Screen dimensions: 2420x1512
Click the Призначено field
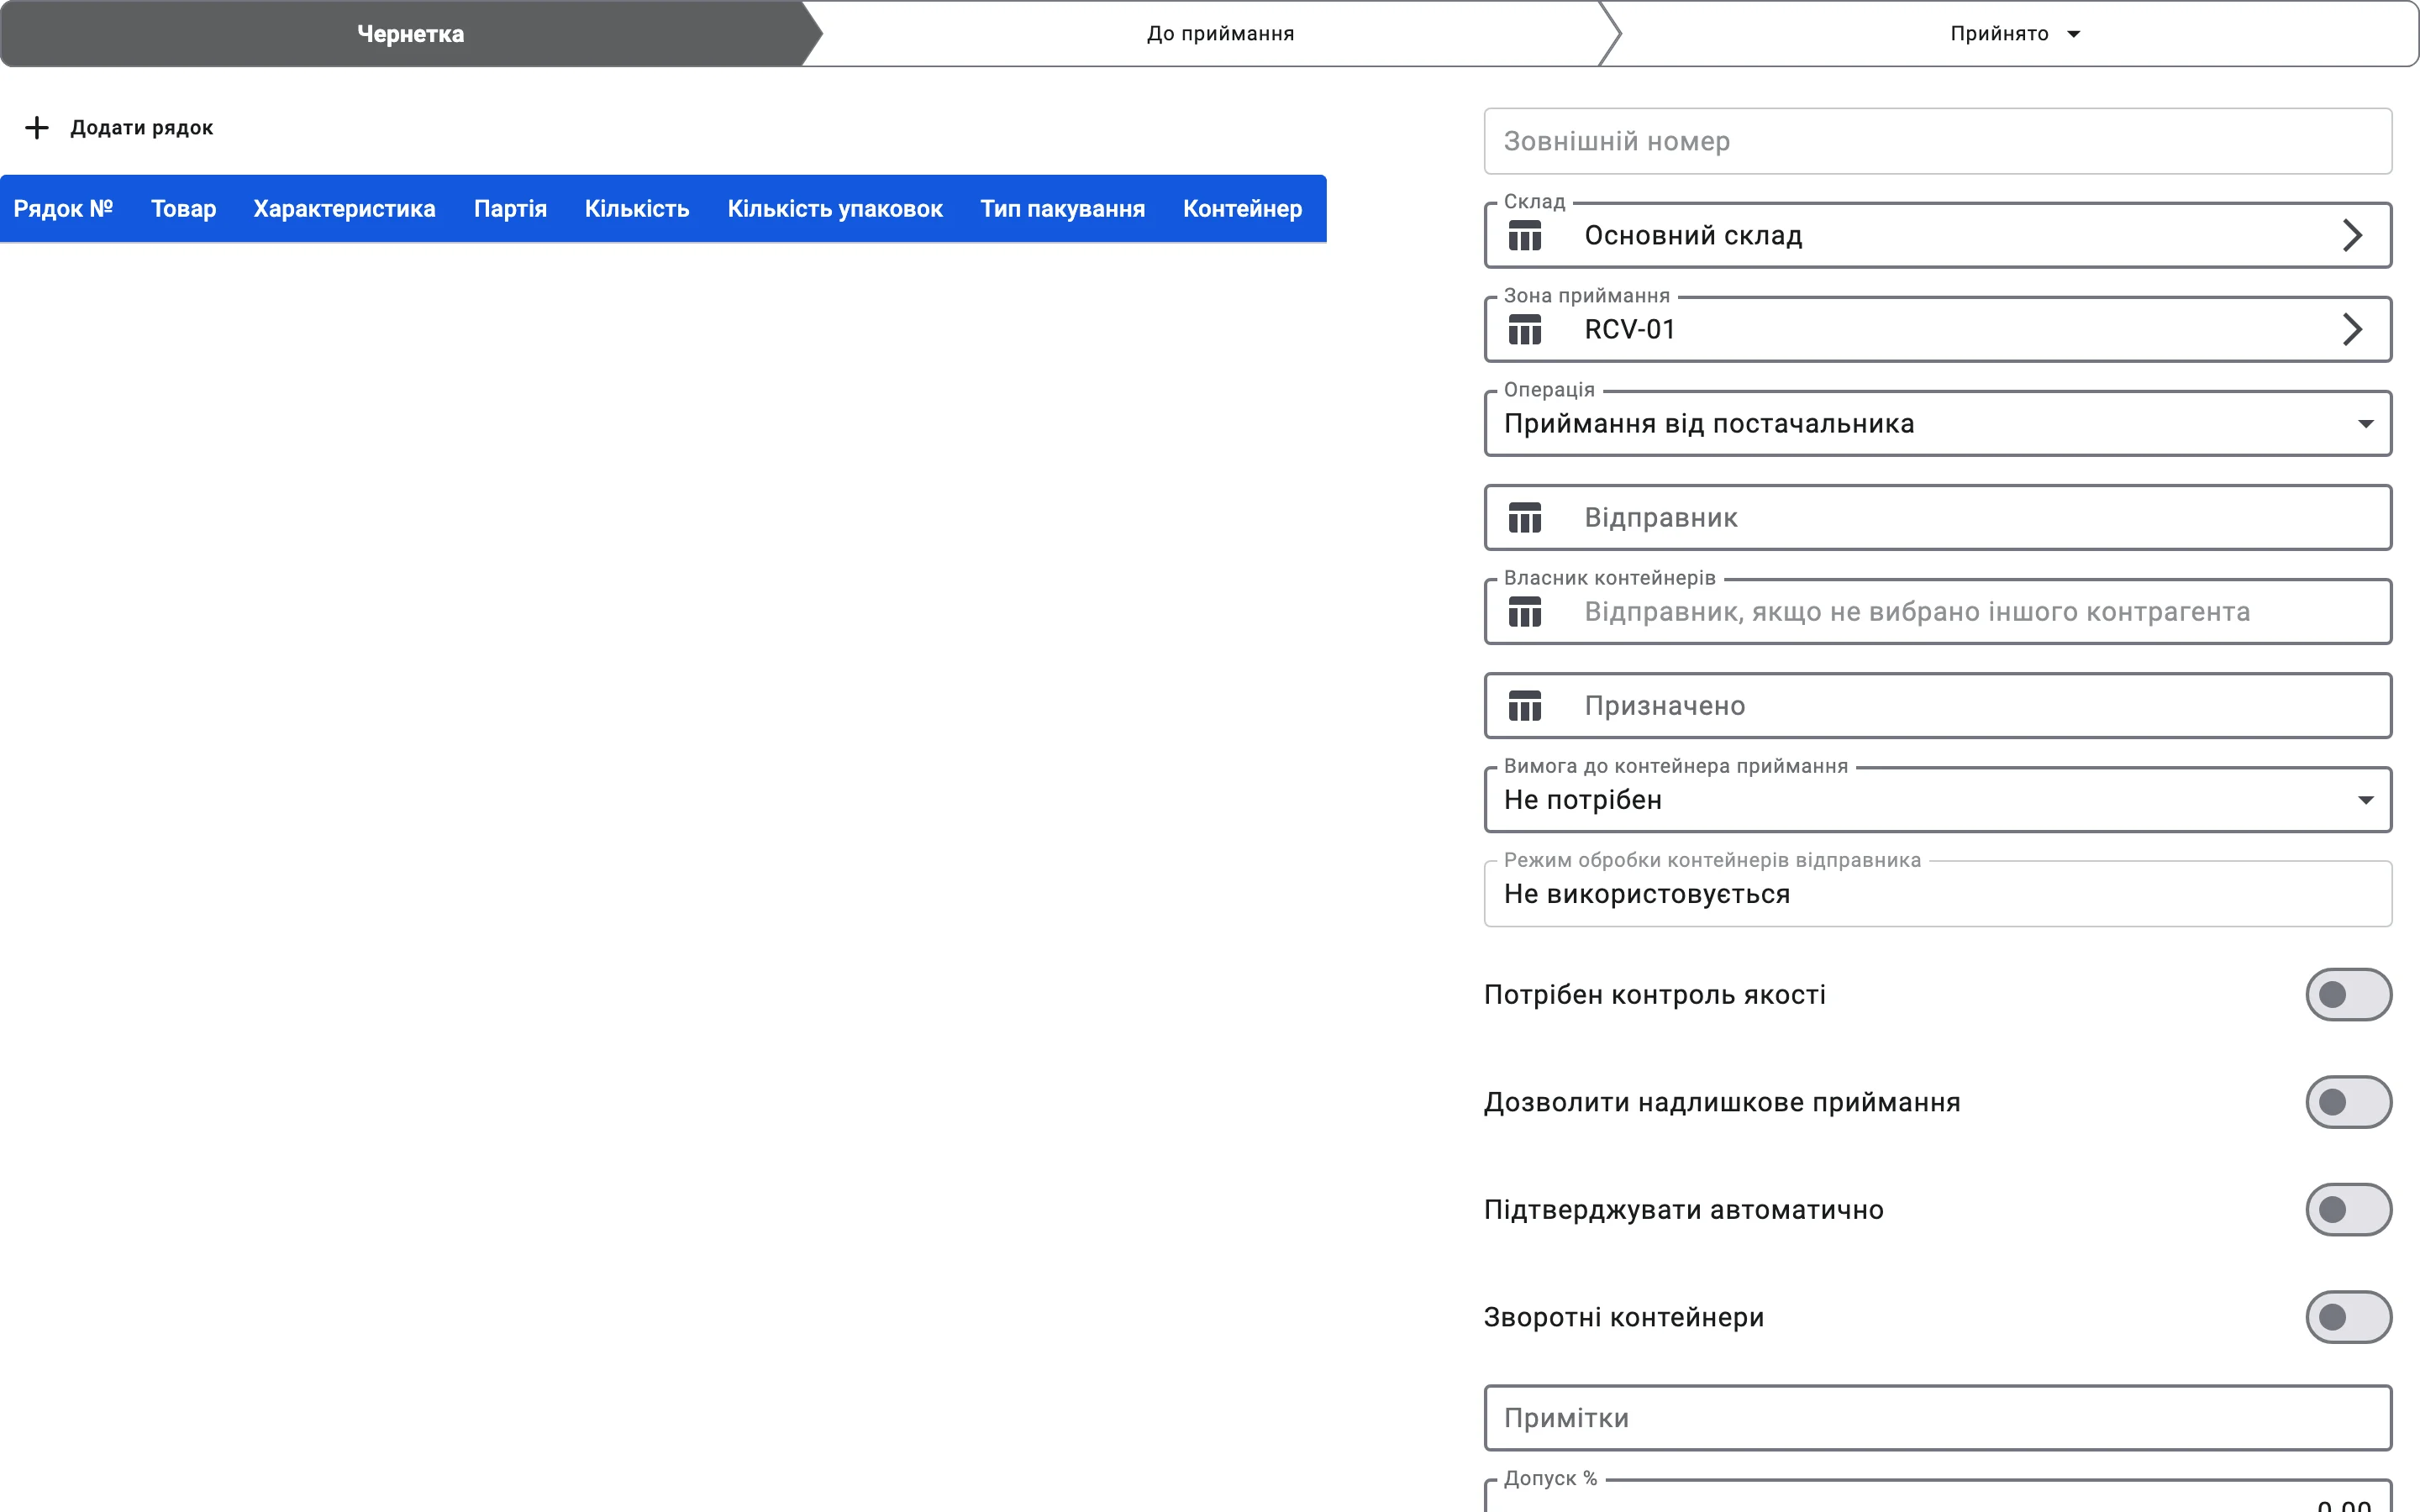(x=1937, y=706)
